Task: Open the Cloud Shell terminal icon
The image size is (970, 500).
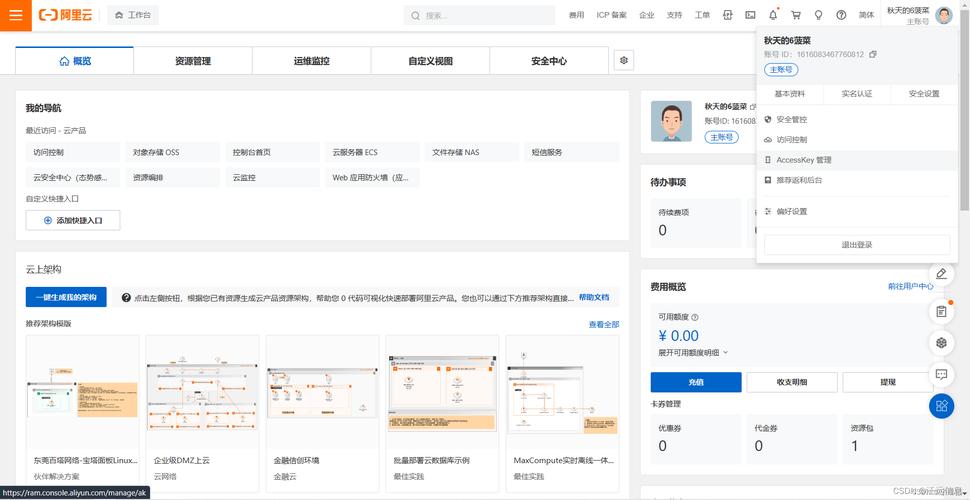Action: 750,15
